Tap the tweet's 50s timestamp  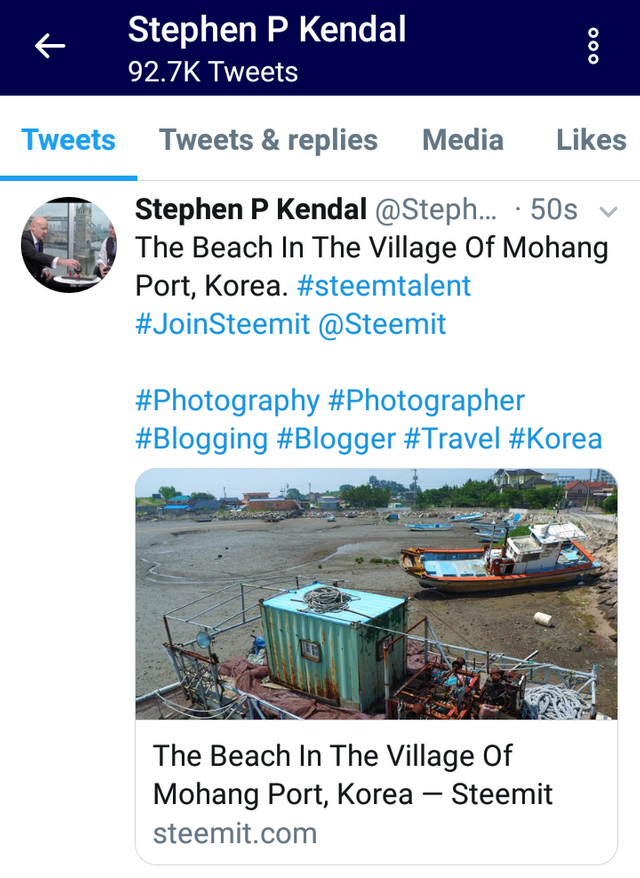[x=553, y=209]
